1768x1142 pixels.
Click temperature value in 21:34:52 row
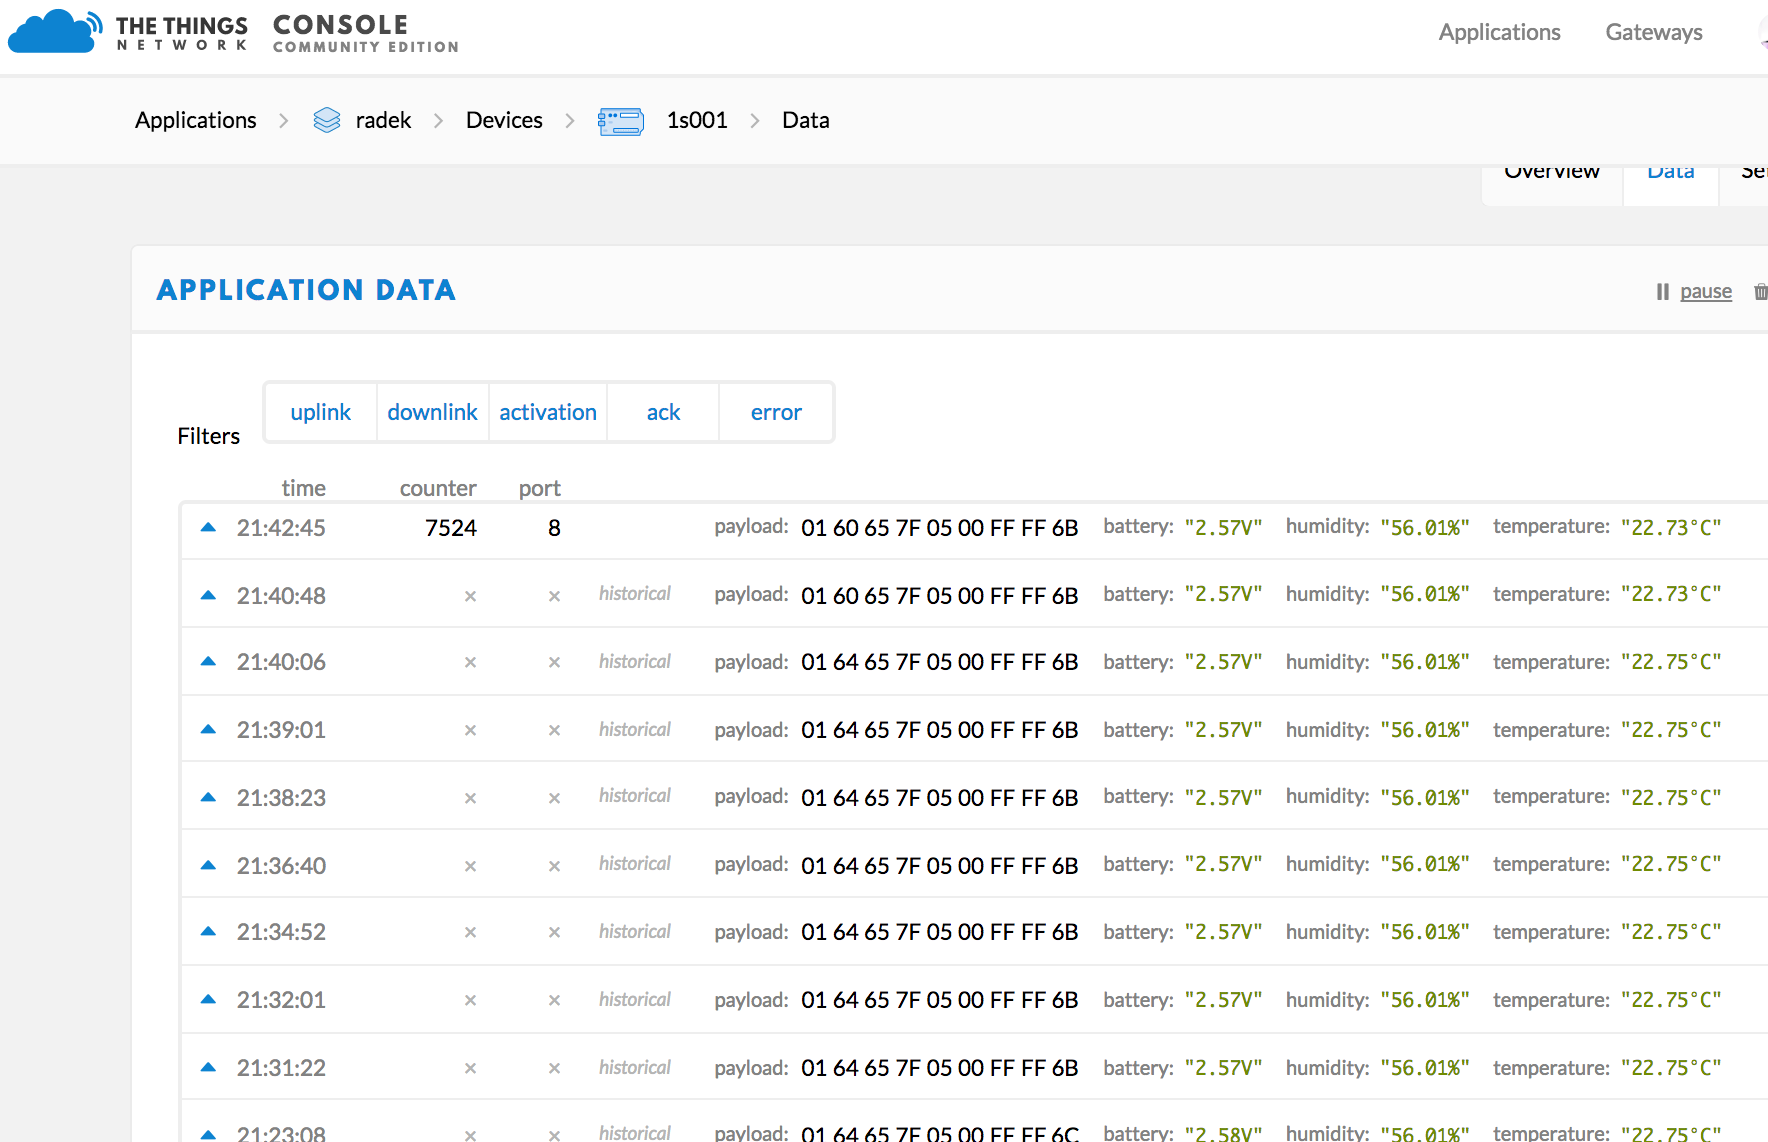coord(1671,932)
